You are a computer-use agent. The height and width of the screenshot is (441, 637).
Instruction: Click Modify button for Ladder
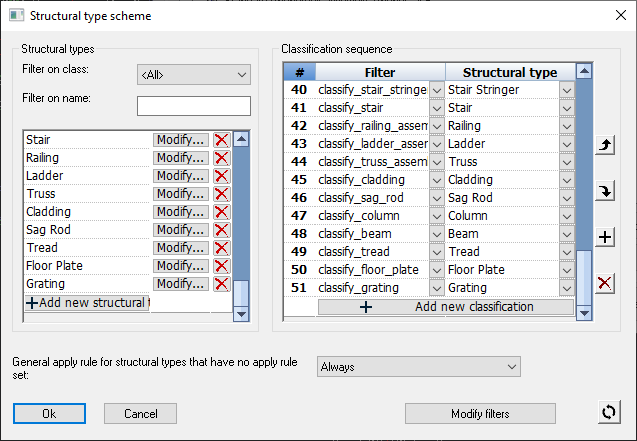(x=181, y=176)
